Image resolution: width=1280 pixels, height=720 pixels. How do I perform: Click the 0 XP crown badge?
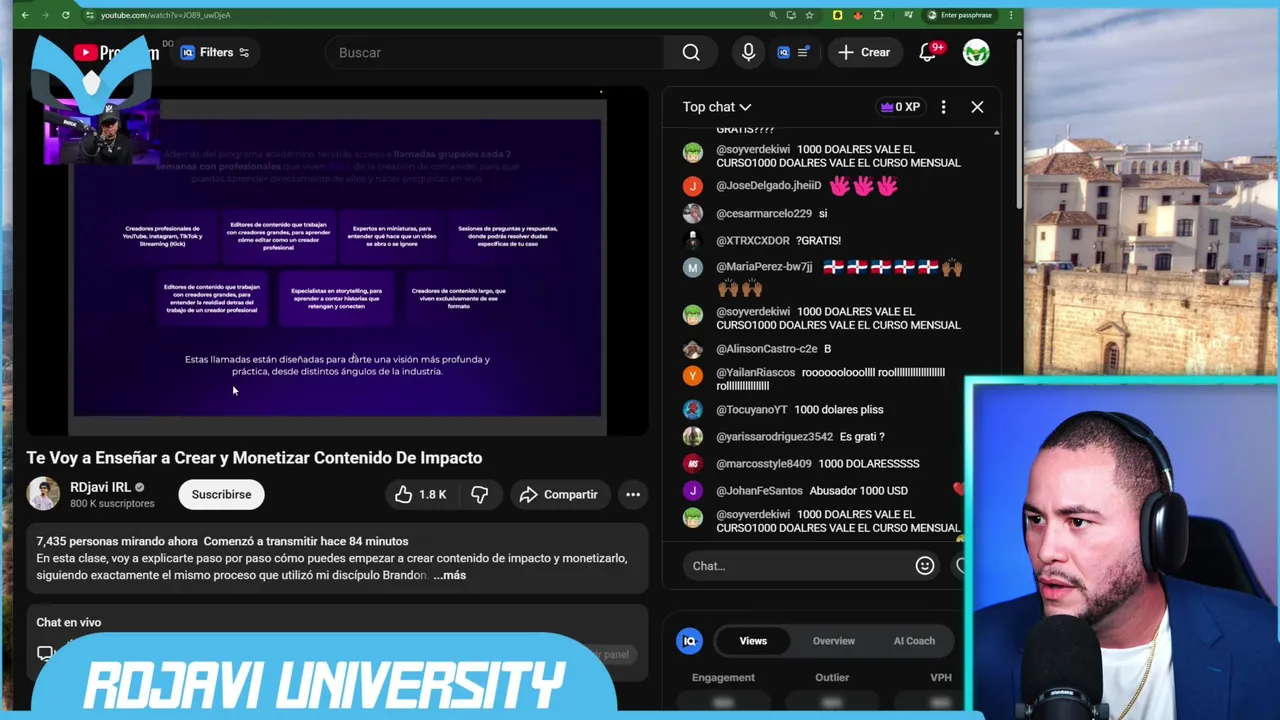pyautogui.click(x=900, y=107)
